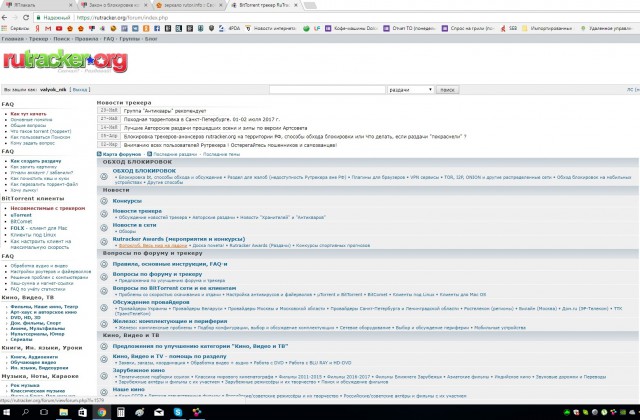Open the Windows Start menu

tap(7, 412)
